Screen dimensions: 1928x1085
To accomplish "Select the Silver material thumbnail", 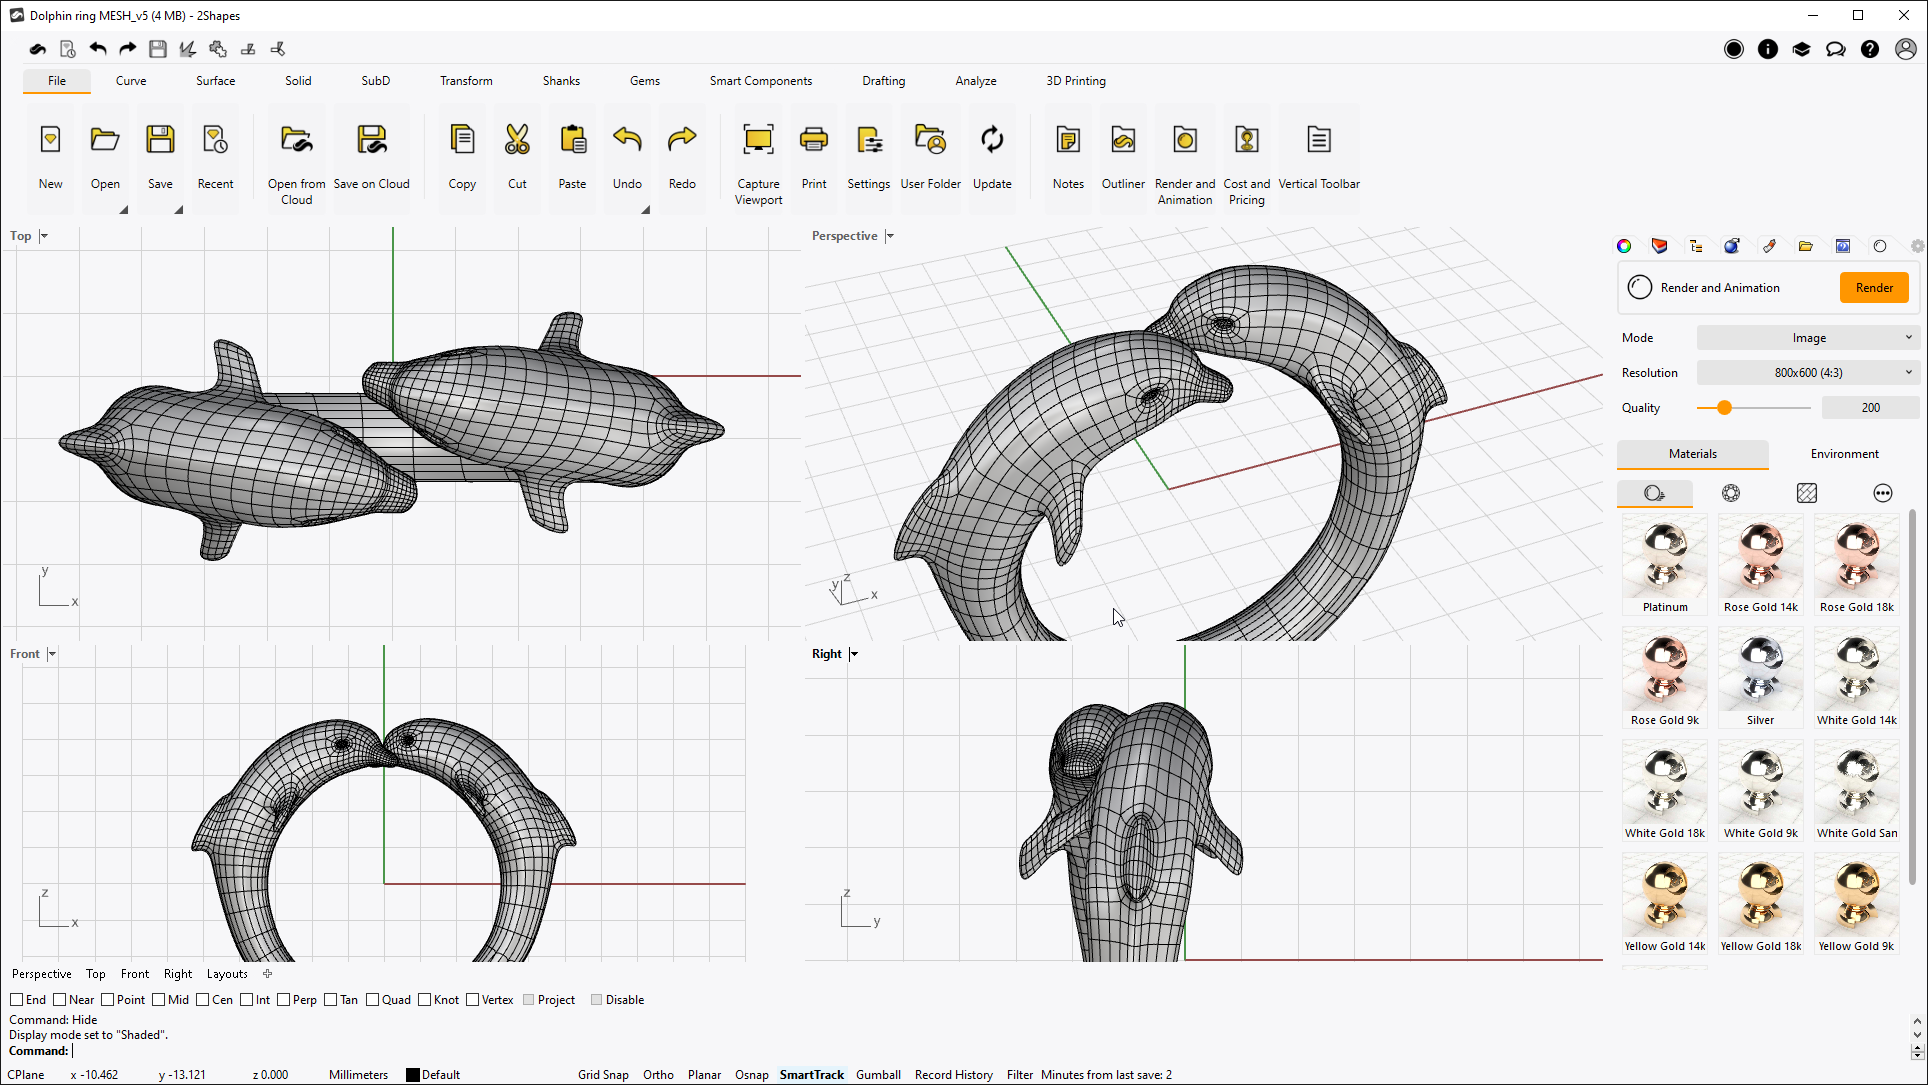I will tap(1761, 679).
